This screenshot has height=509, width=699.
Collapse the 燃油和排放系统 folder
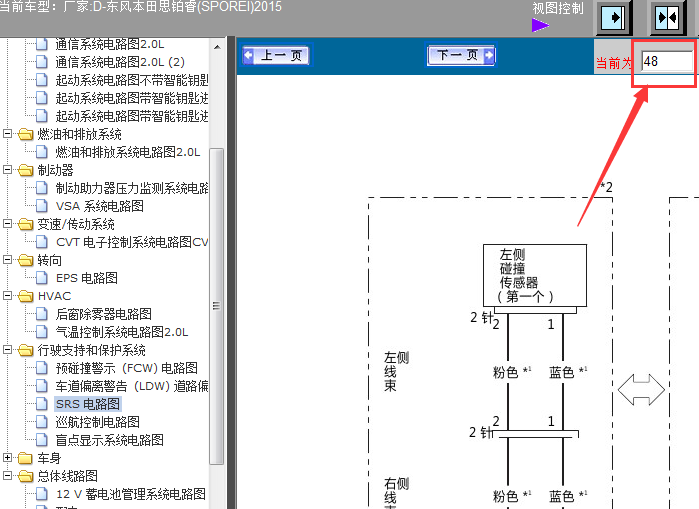7,133
